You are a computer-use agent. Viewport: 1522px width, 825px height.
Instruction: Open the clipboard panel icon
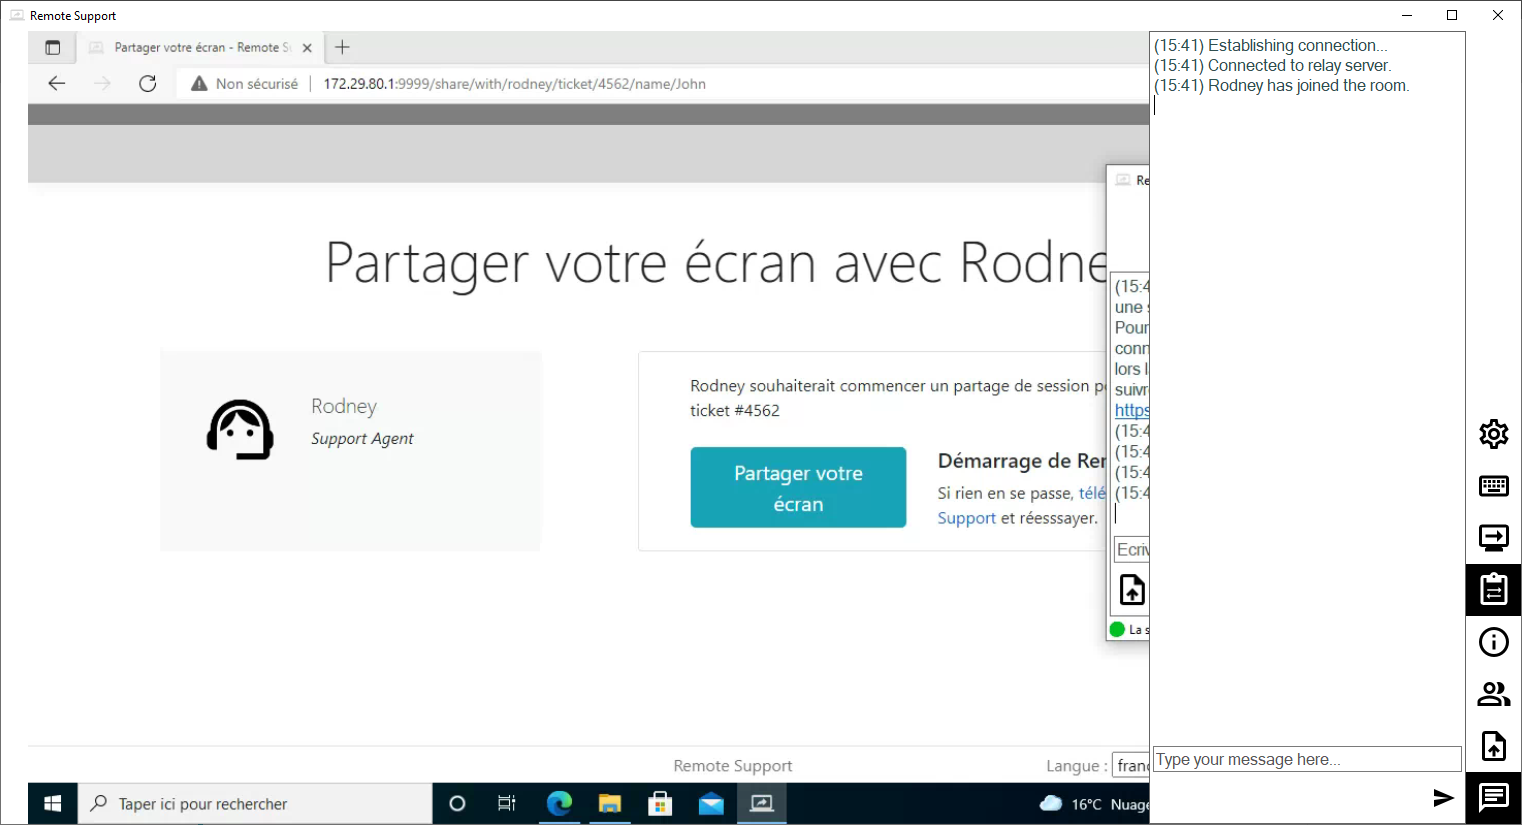(1493, 590)
